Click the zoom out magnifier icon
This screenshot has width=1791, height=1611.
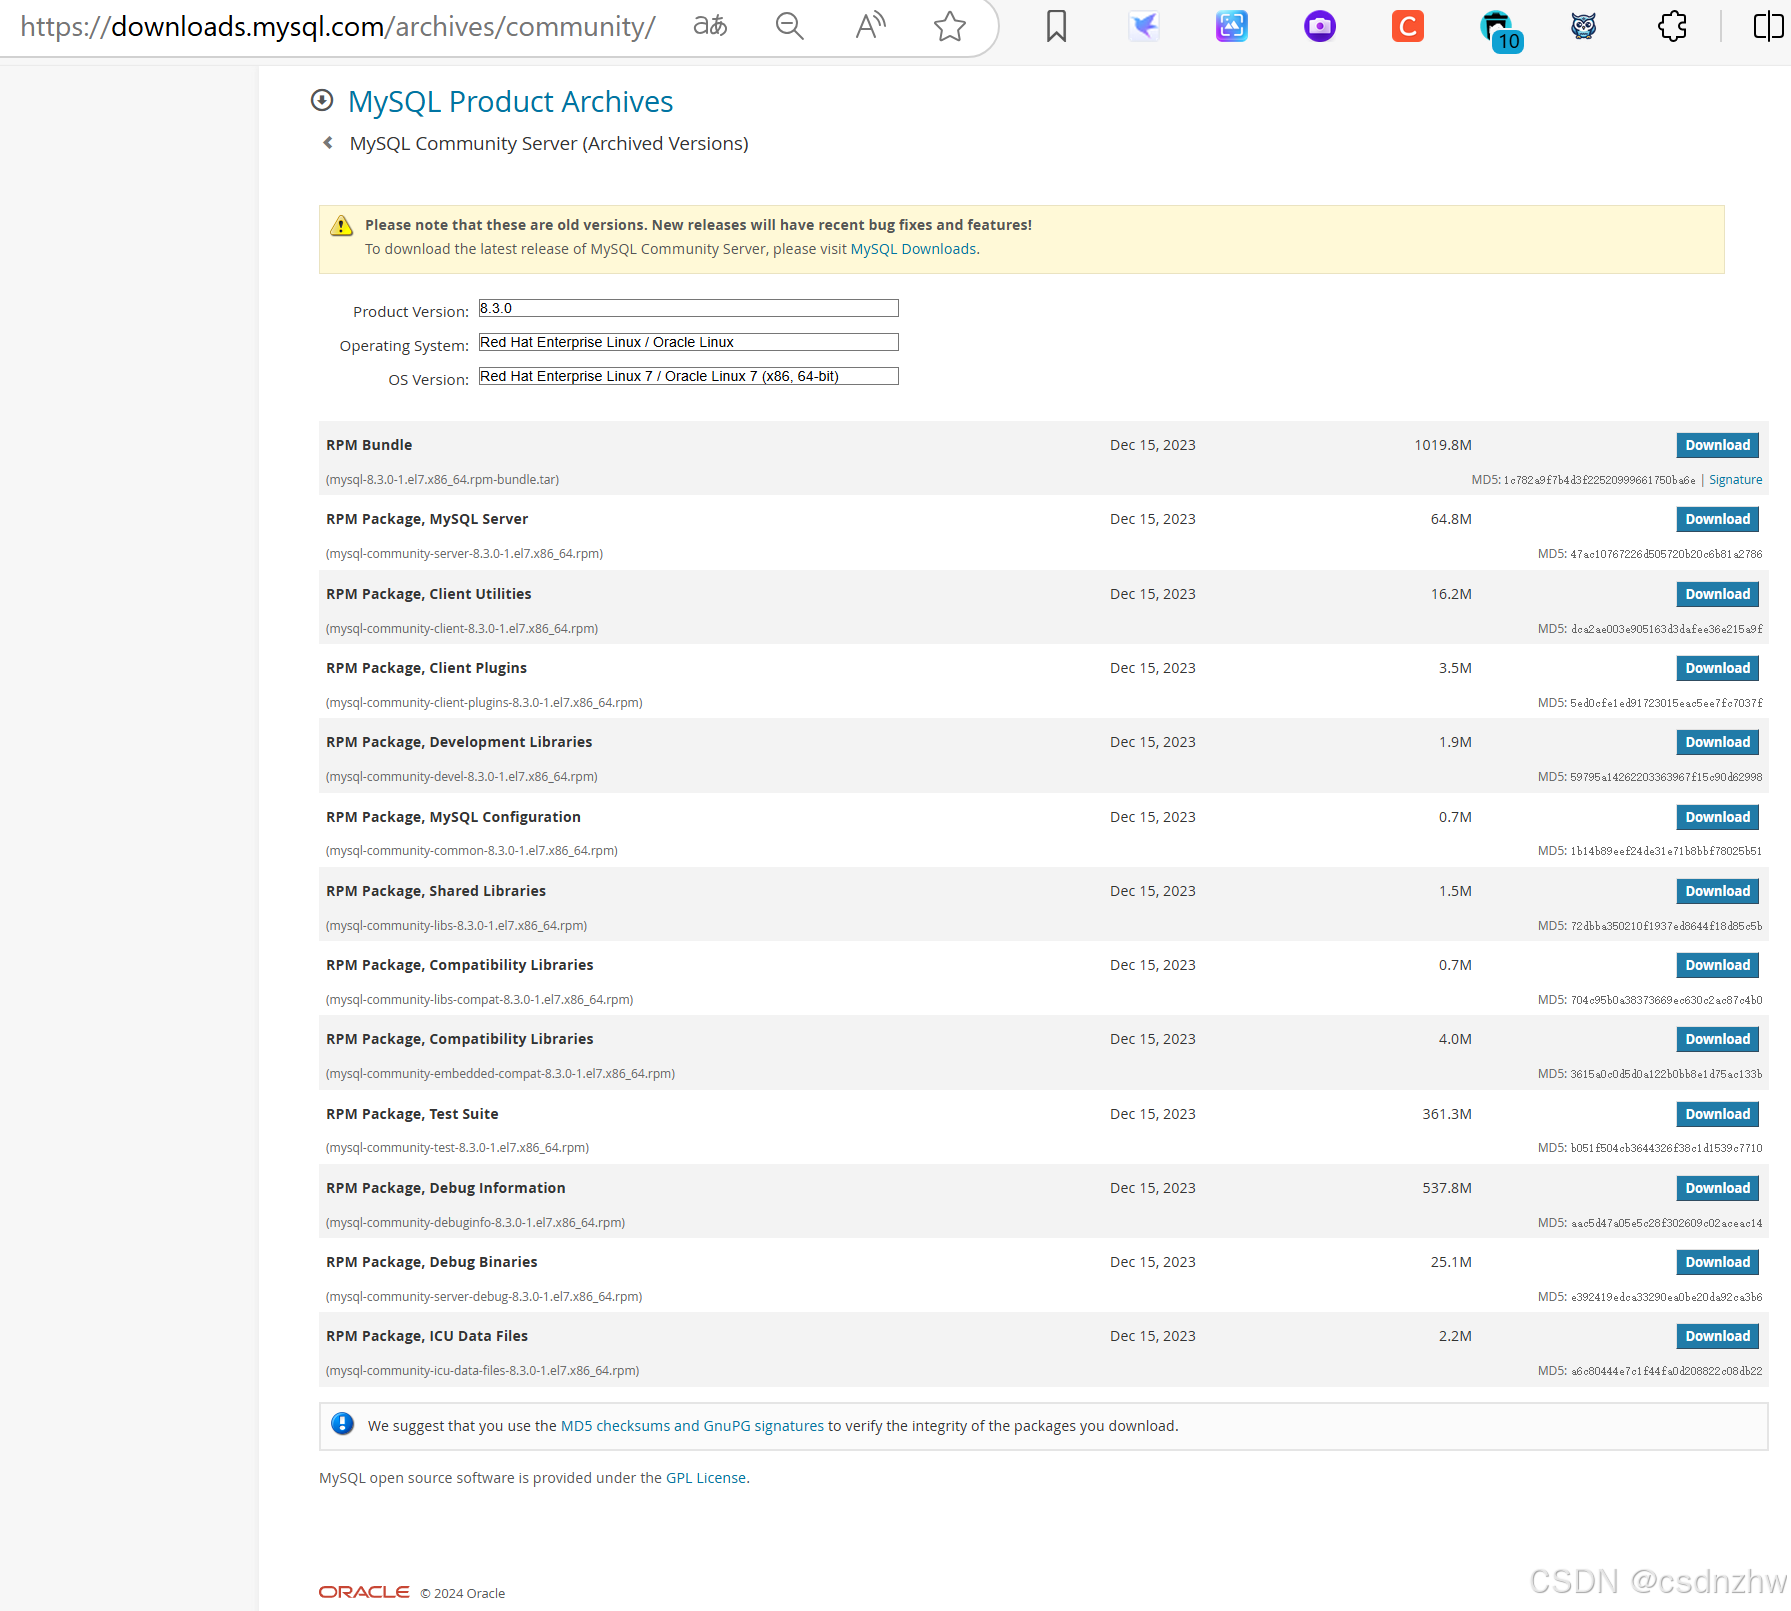coord(790,26)
